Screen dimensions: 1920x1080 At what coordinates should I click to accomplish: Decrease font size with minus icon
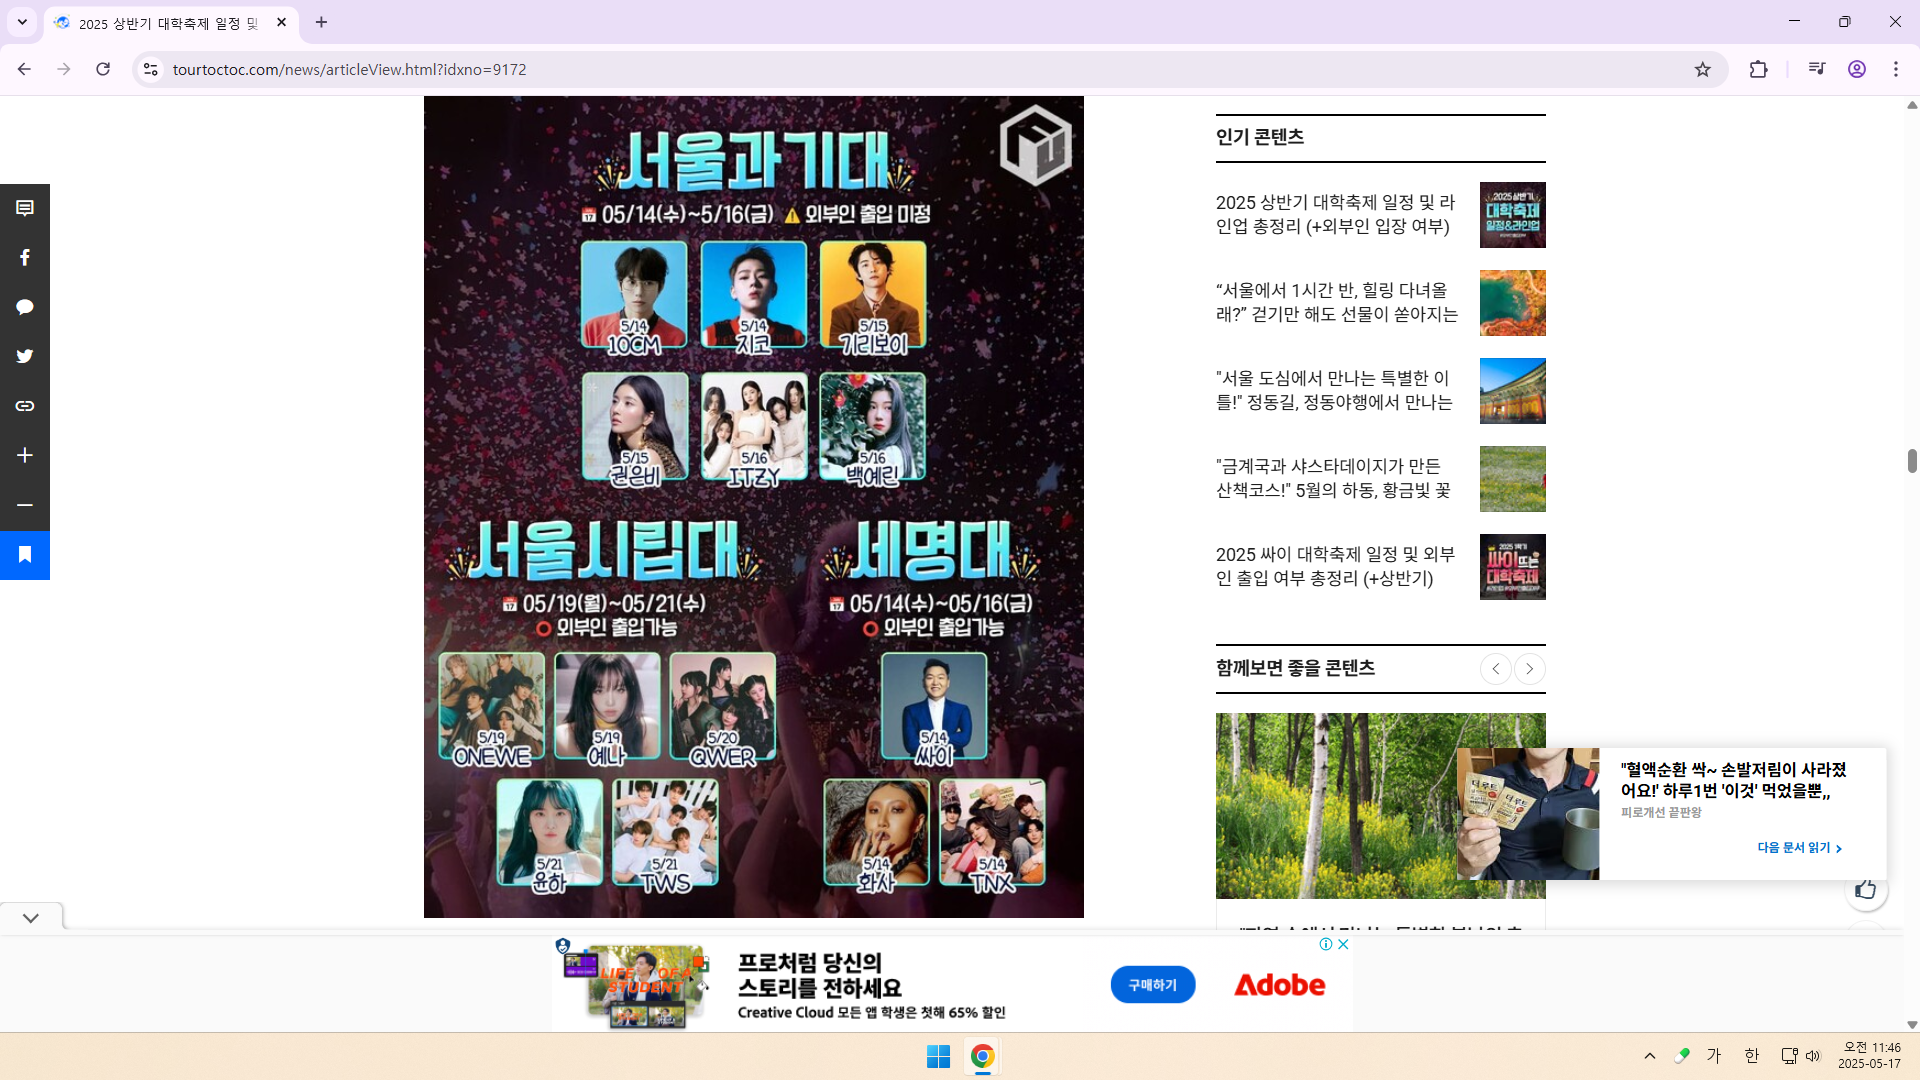click(x=25, y=505)
